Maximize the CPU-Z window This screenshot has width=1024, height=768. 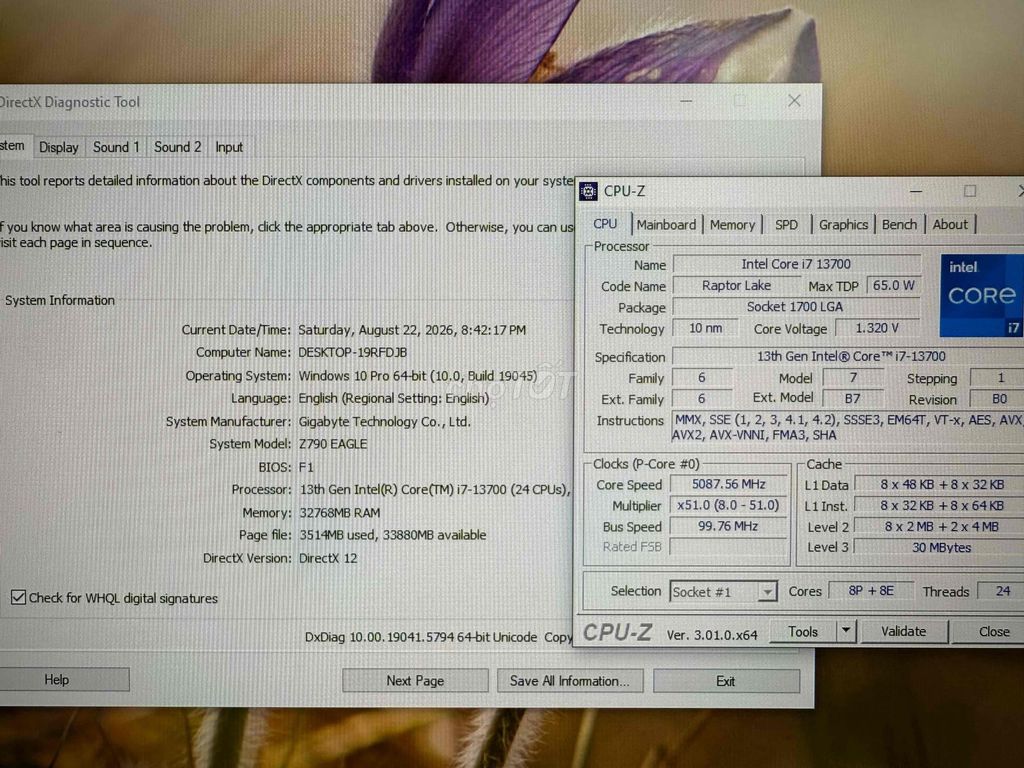point(970,191)
